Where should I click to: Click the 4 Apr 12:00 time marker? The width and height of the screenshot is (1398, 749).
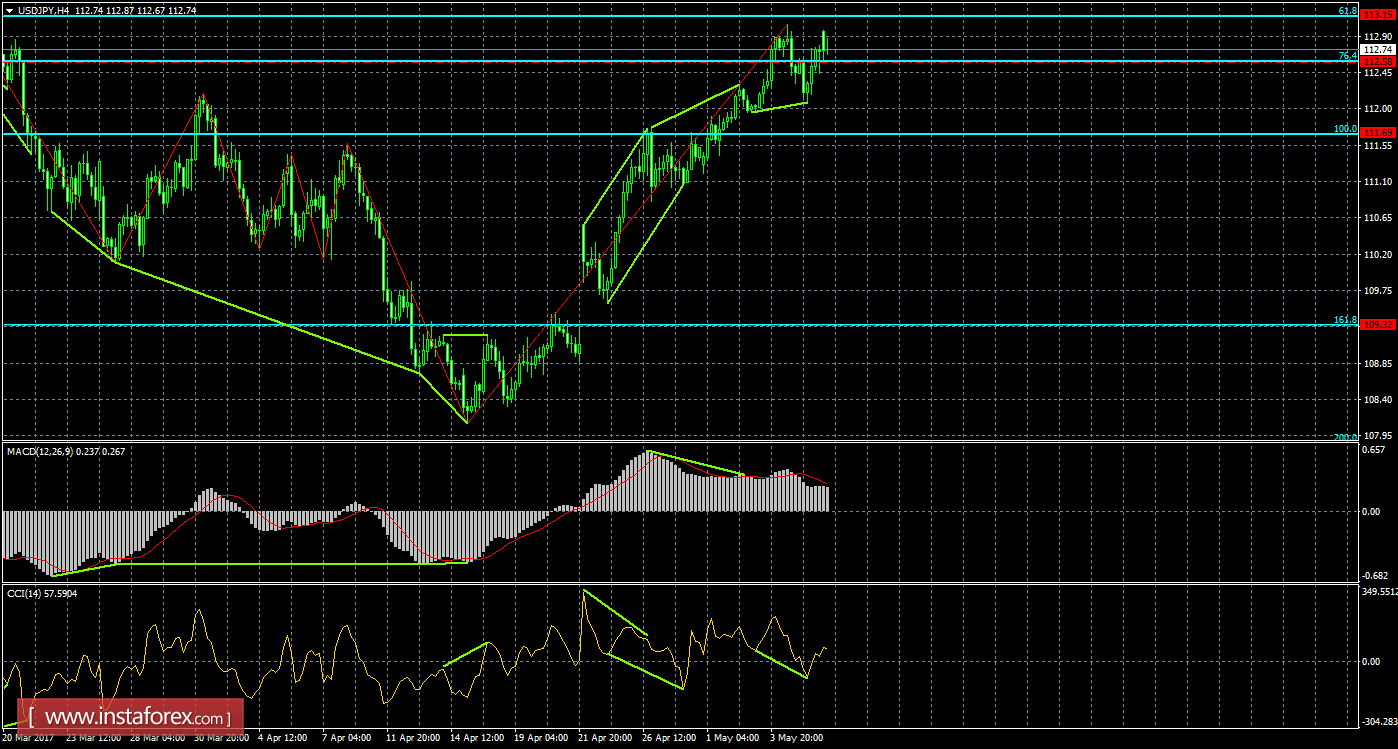pyautogui.click(x=282, y=738)
